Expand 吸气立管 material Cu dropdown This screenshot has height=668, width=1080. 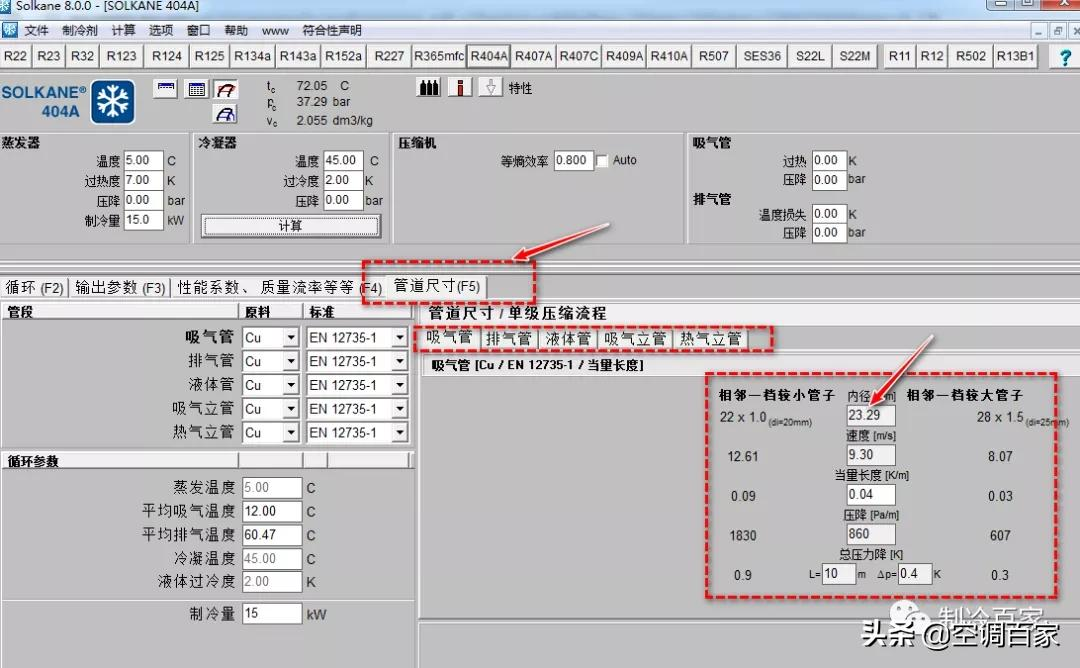(x=291, y=408)
